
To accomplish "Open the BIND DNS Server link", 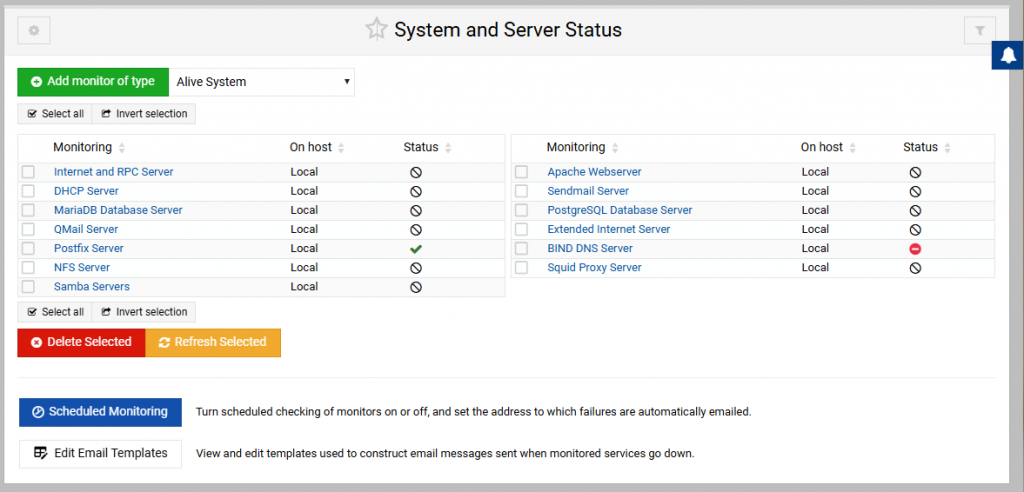I will pyautogui.click(x=590, y=248).
